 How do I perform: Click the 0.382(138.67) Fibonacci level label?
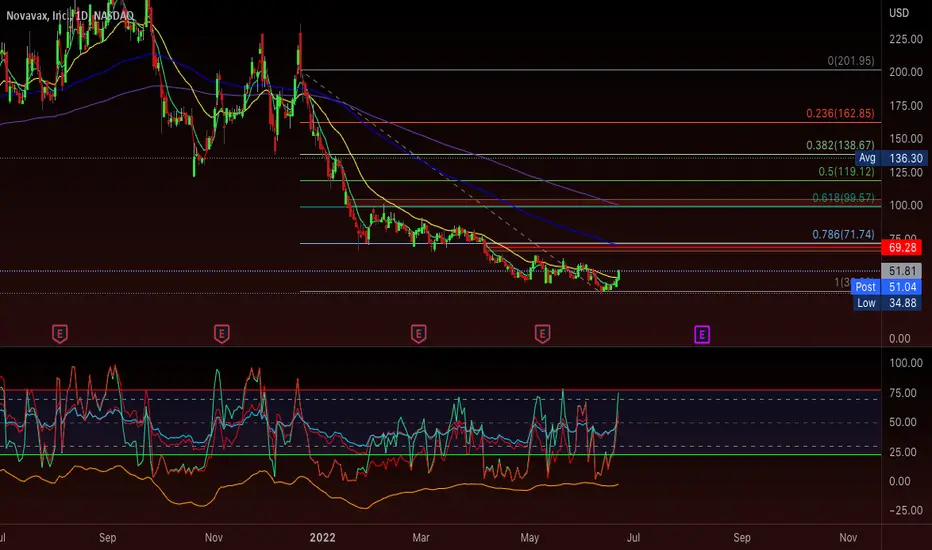click(x=840, y=145)
